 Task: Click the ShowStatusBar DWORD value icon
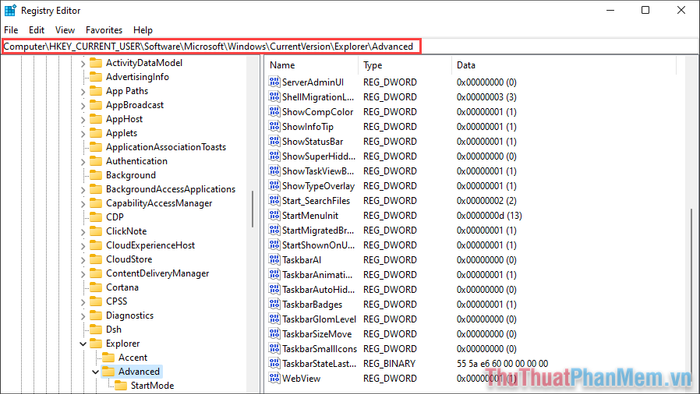(274, 141)
